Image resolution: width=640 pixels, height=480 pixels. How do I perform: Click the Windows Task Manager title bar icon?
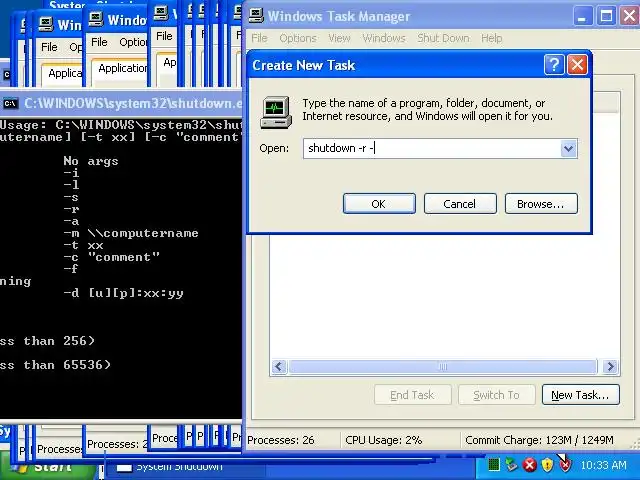256,16
